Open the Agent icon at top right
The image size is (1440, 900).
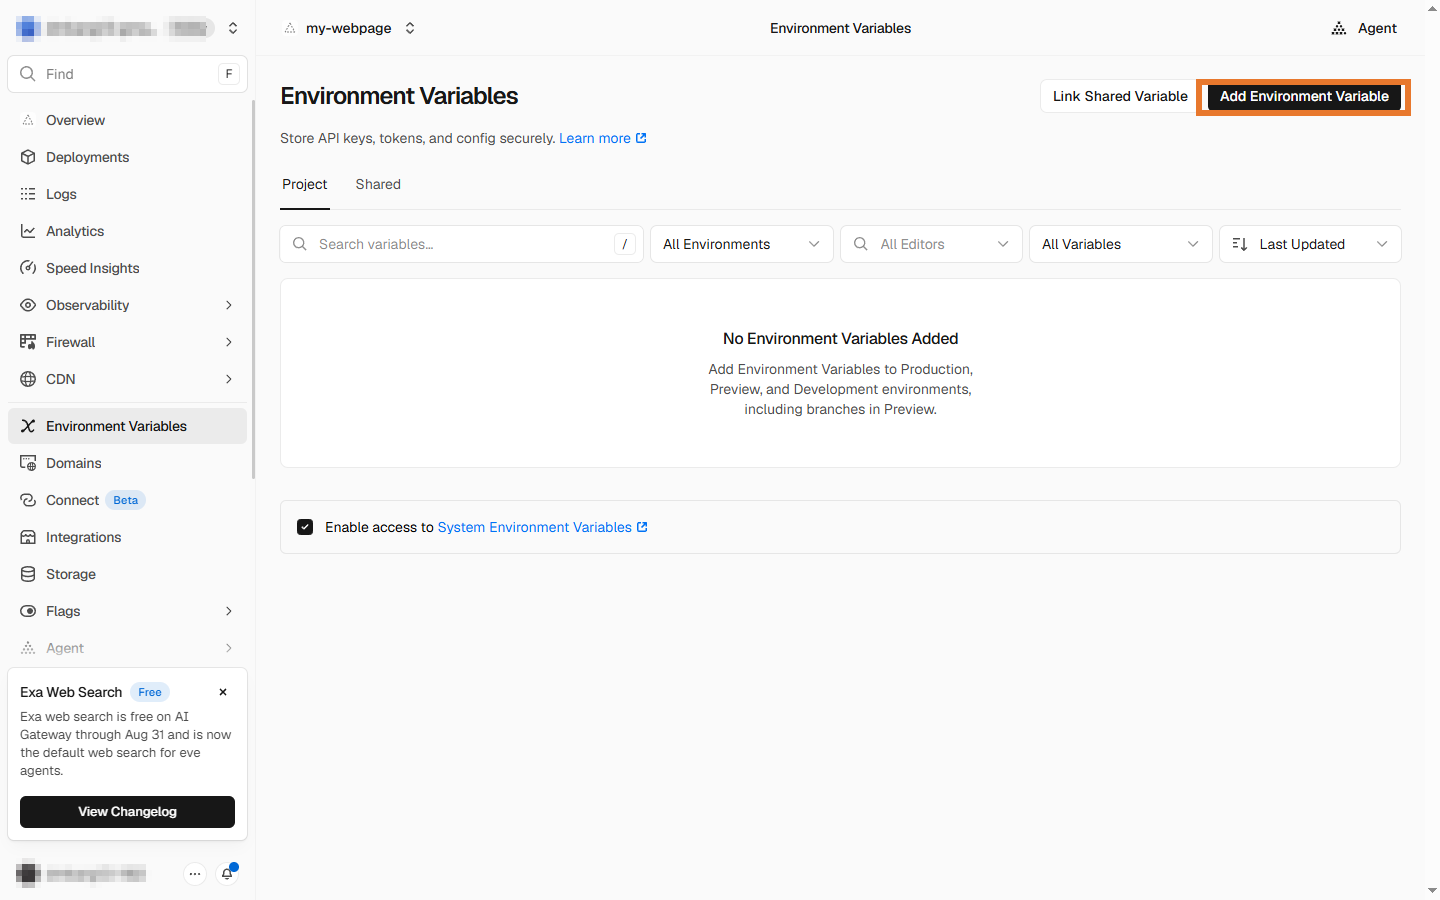[1339, 28]
